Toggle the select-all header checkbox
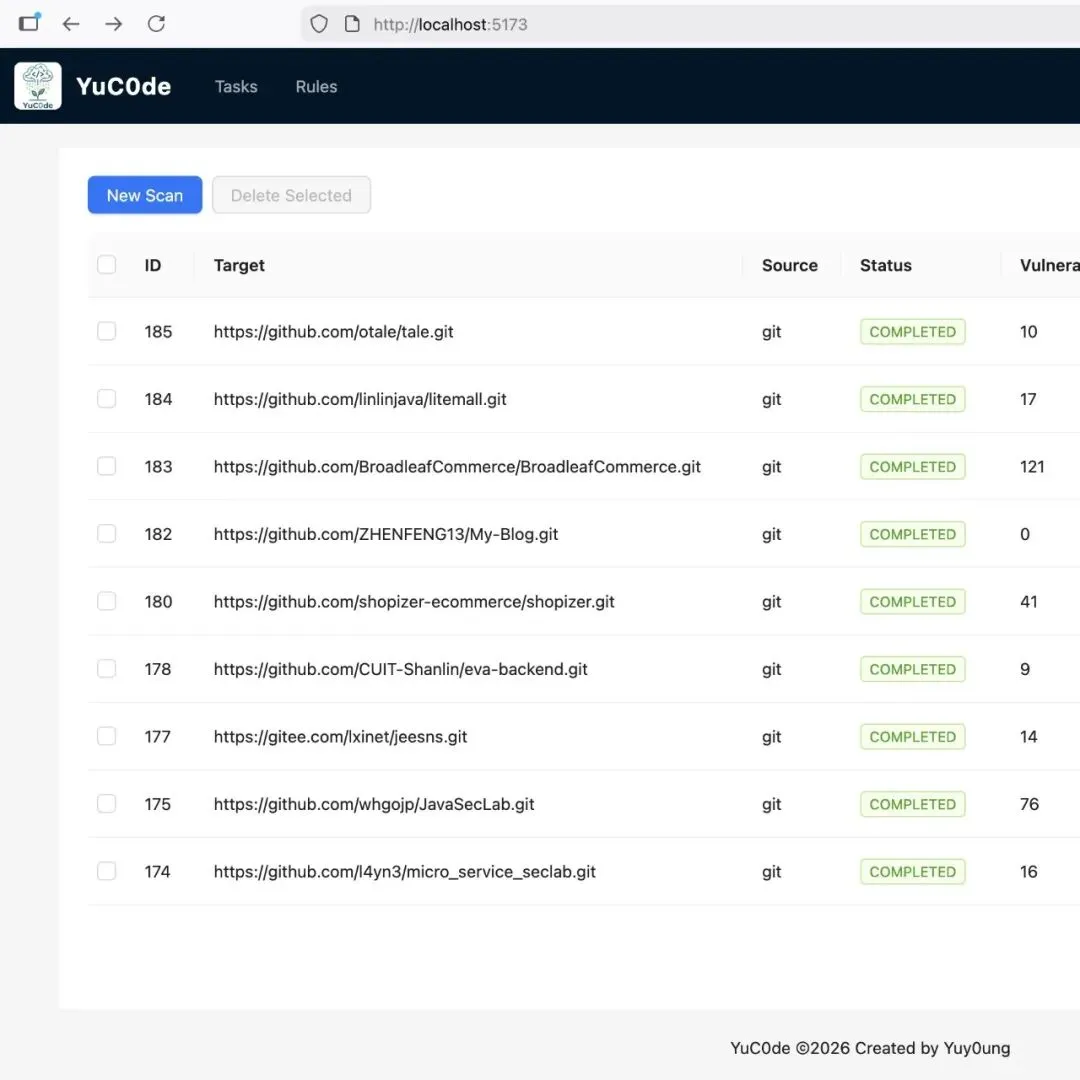The width and height of the screenshot is (1080, 1080). coord(106,265)
